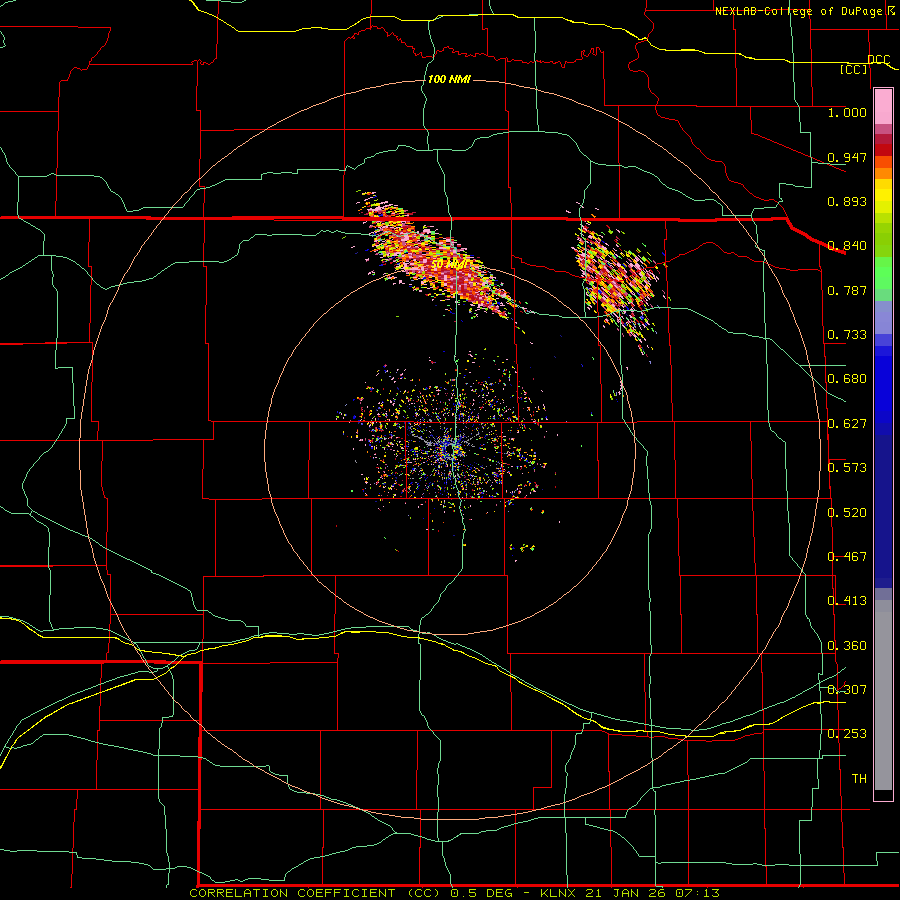The width and height of the screenshot is (900, 900).
Task: Click the 50 NMI range ring label
Action: click(449, 264)
